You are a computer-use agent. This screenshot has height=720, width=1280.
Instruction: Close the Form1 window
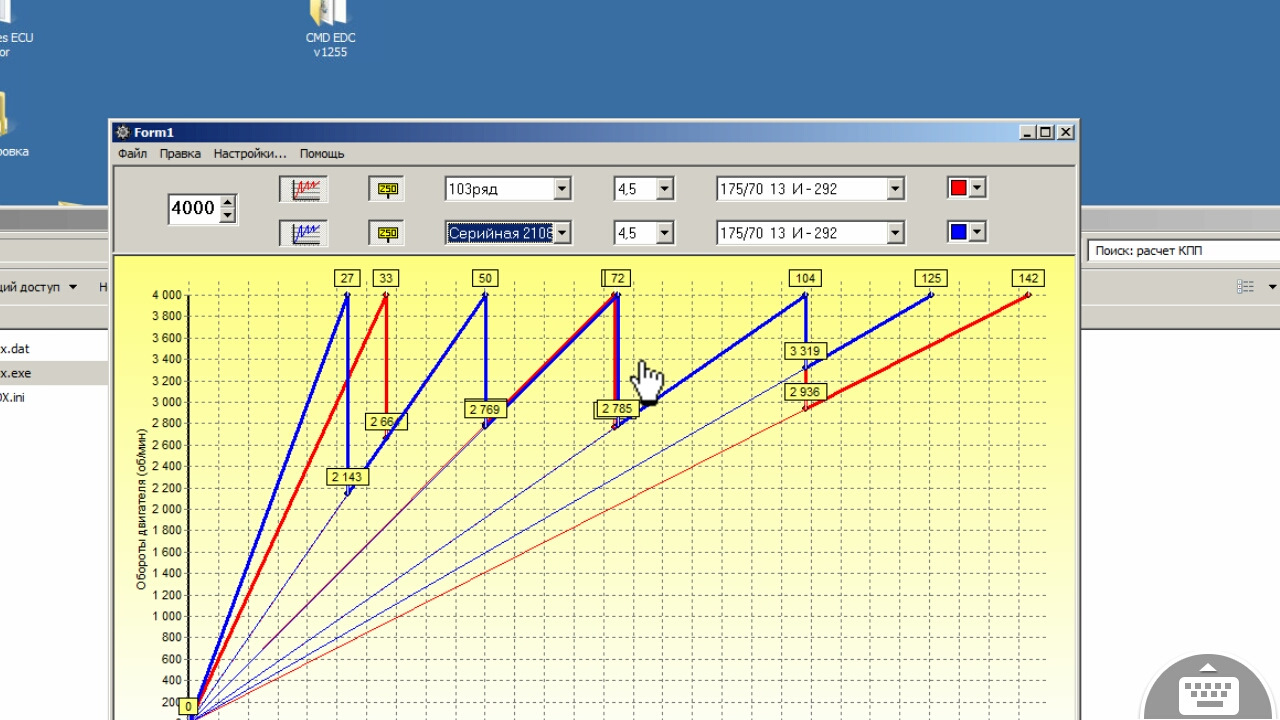coord(1065,132)
